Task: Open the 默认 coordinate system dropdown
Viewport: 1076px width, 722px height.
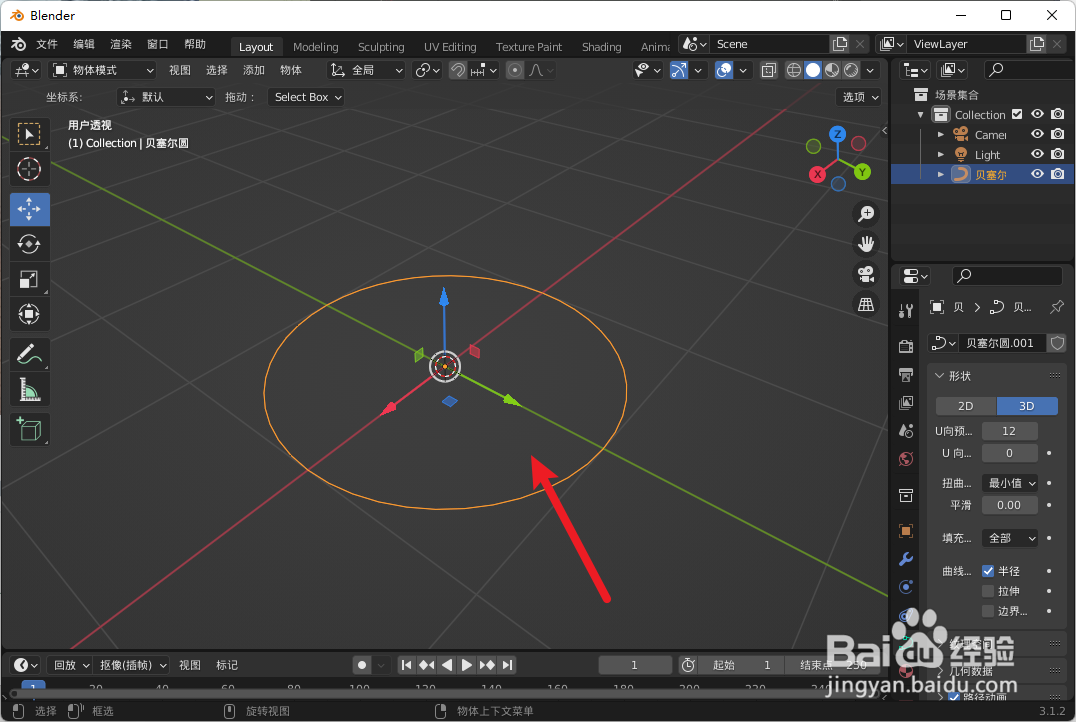Action: pos(167,97)
